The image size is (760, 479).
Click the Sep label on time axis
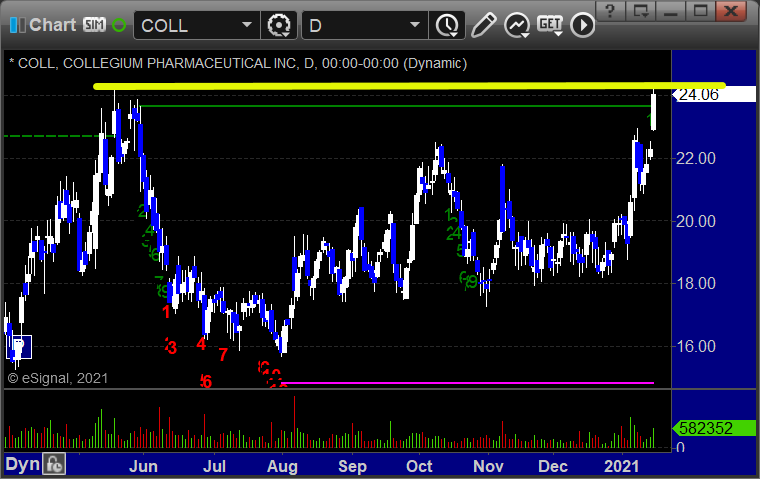pos(352,466)
